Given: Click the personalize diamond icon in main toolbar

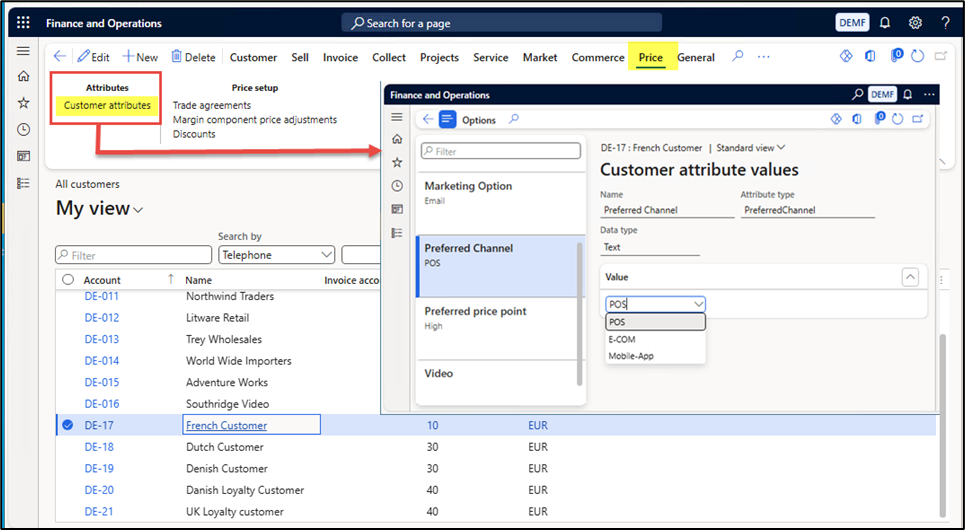Looking at the screenshot, I should (846, 56).
